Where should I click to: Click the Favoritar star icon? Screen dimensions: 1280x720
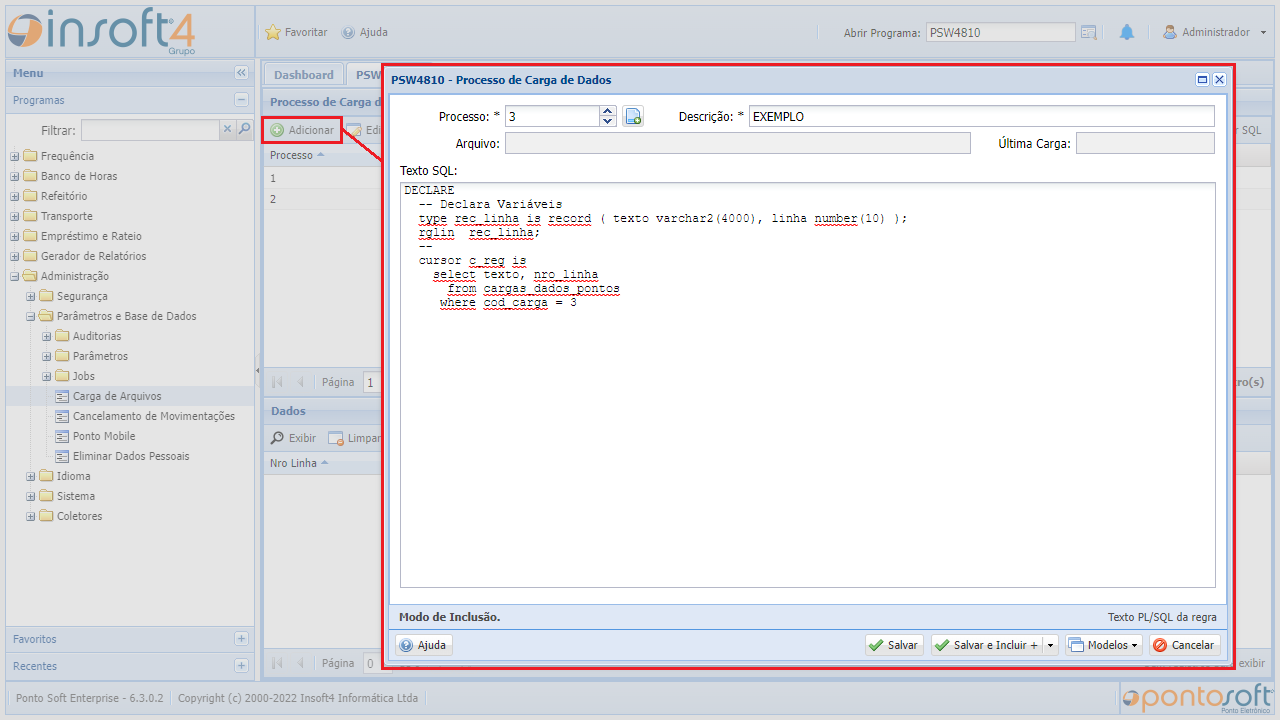[x=273, y=32]
